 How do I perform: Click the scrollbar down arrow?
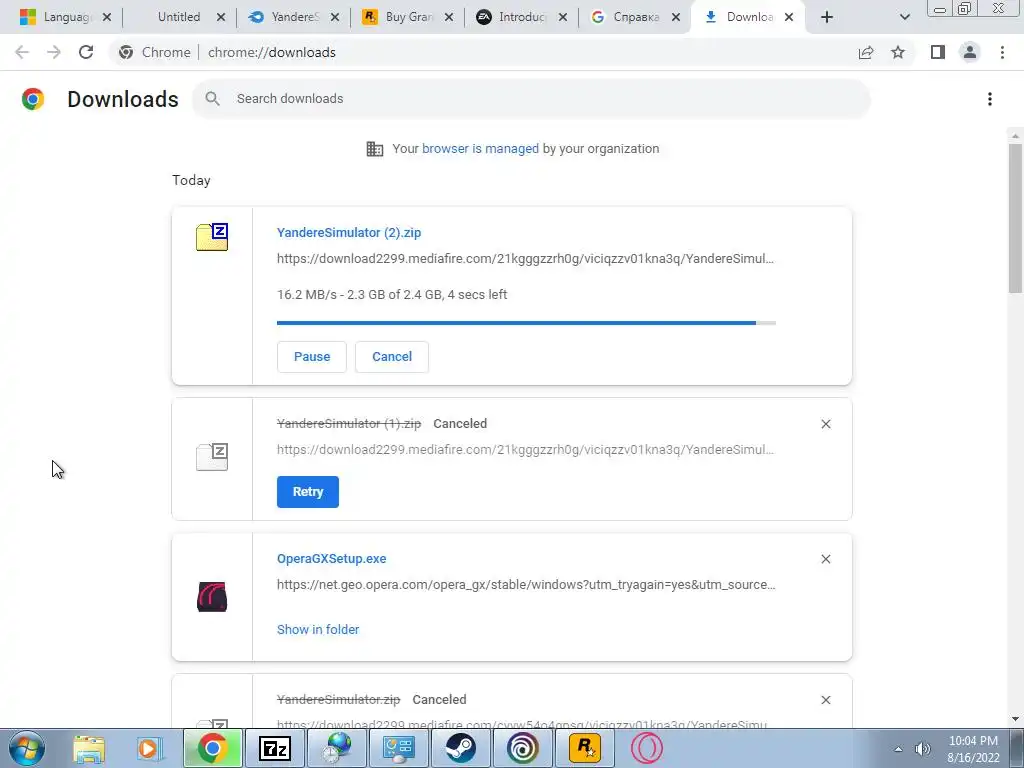coord(1015,719)
